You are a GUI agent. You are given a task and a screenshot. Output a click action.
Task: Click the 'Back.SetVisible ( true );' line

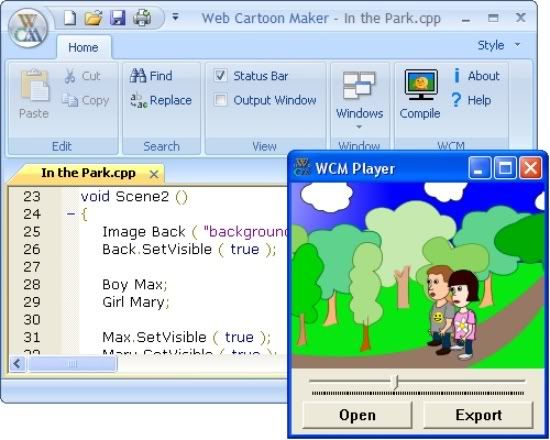(x=189, y=249)
